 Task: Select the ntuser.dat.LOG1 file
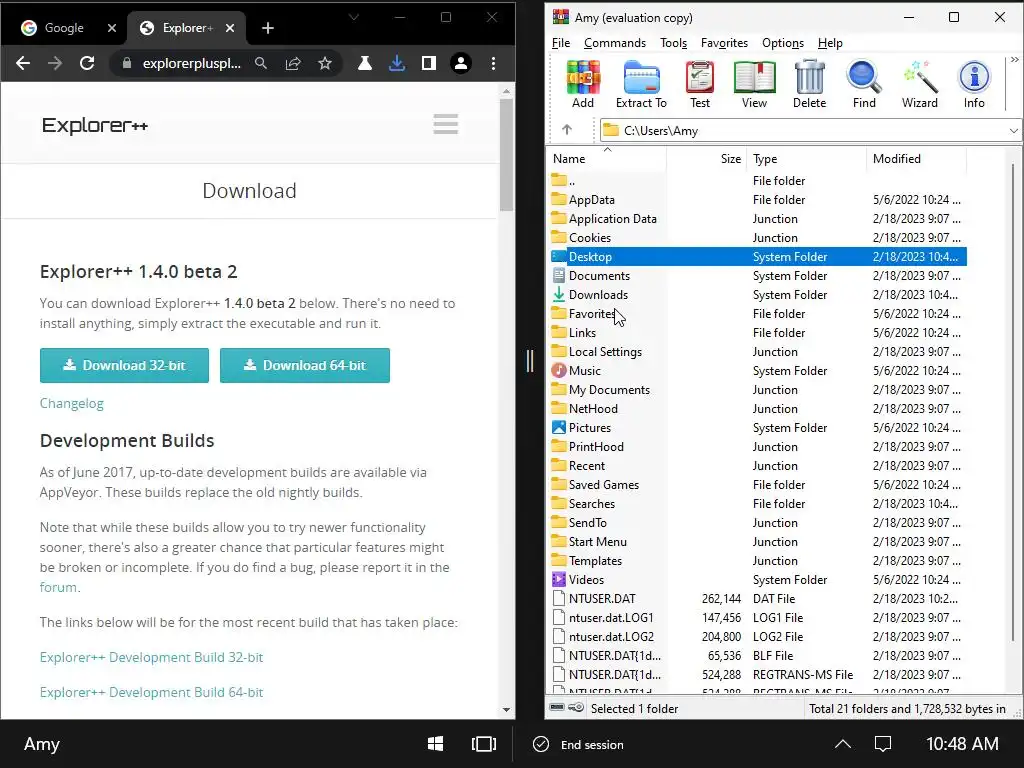(758, 617)
